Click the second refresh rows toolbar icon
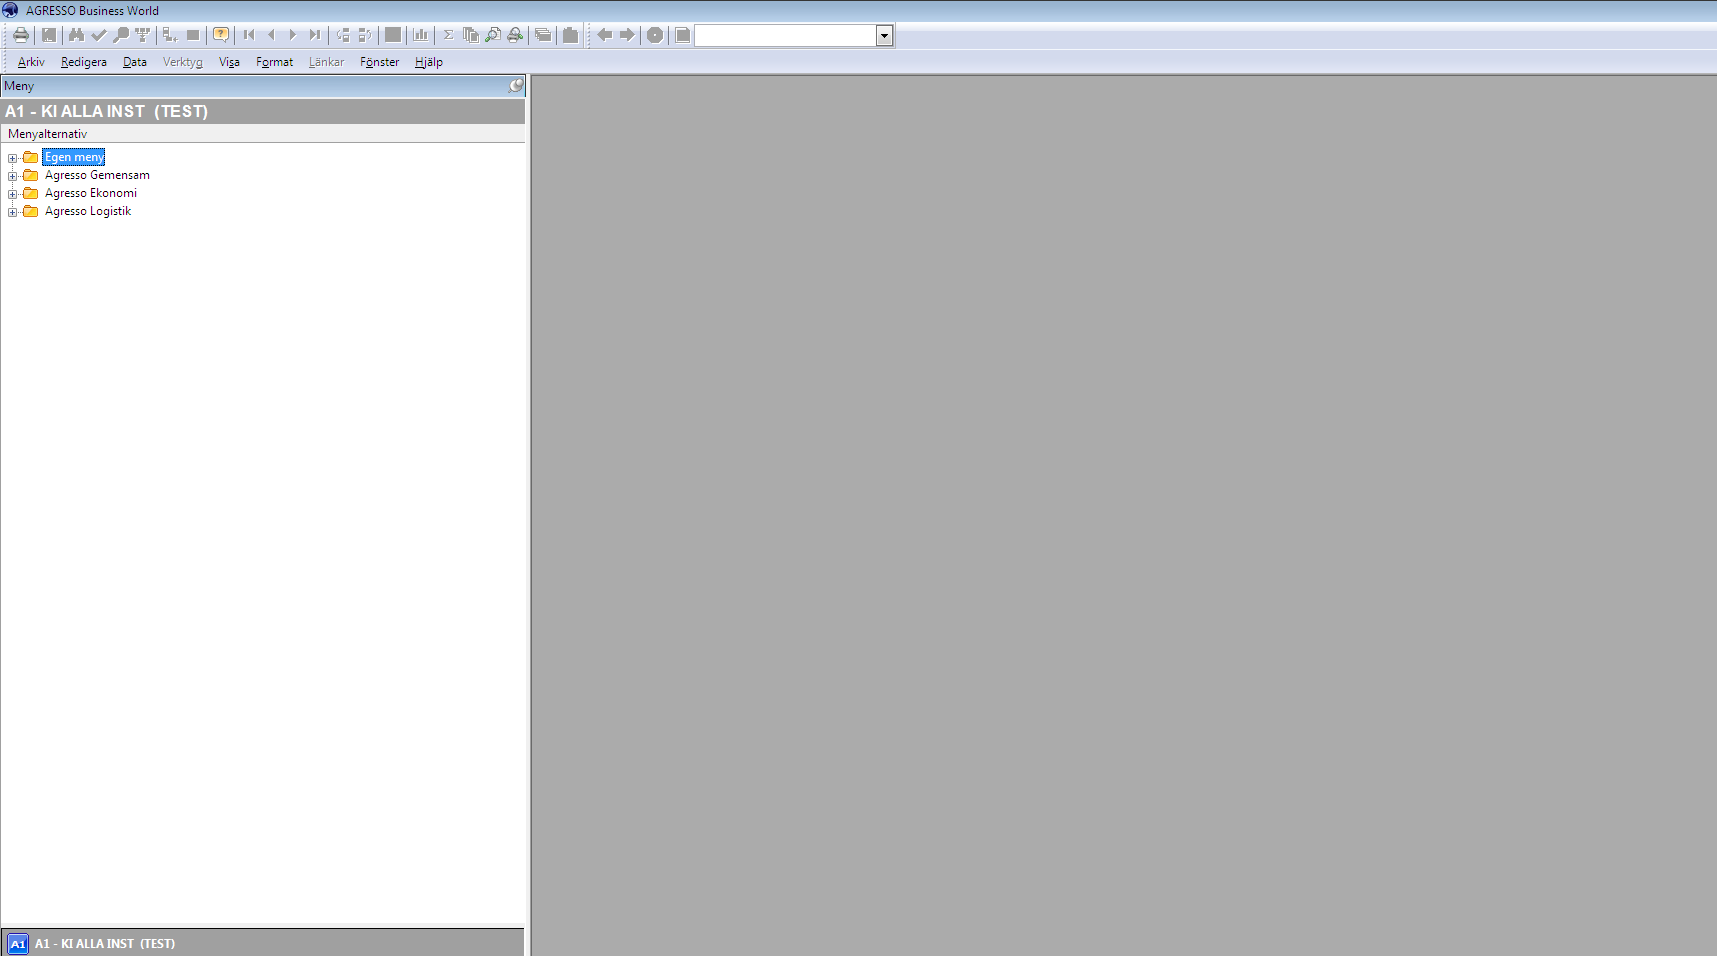1717x956 pixels. [x=365, y=35]
